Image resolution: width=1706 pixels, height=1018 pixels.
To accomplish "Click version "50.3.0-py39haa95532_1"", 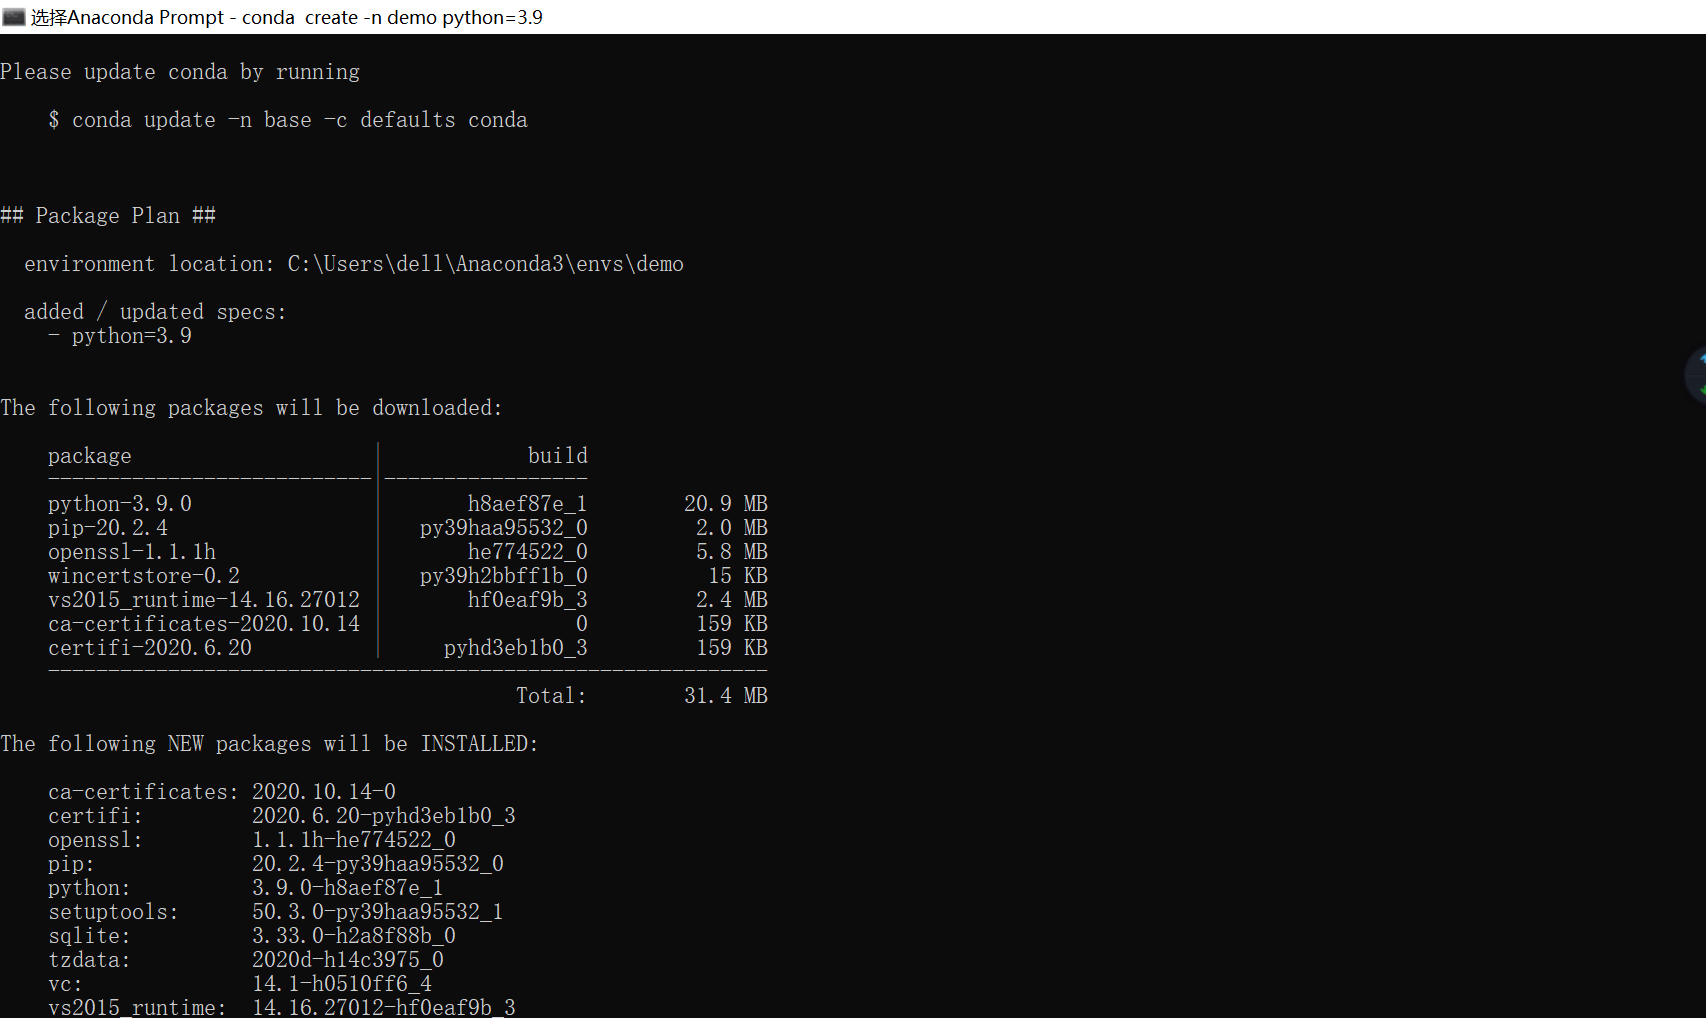I will (x=378, y=912).
